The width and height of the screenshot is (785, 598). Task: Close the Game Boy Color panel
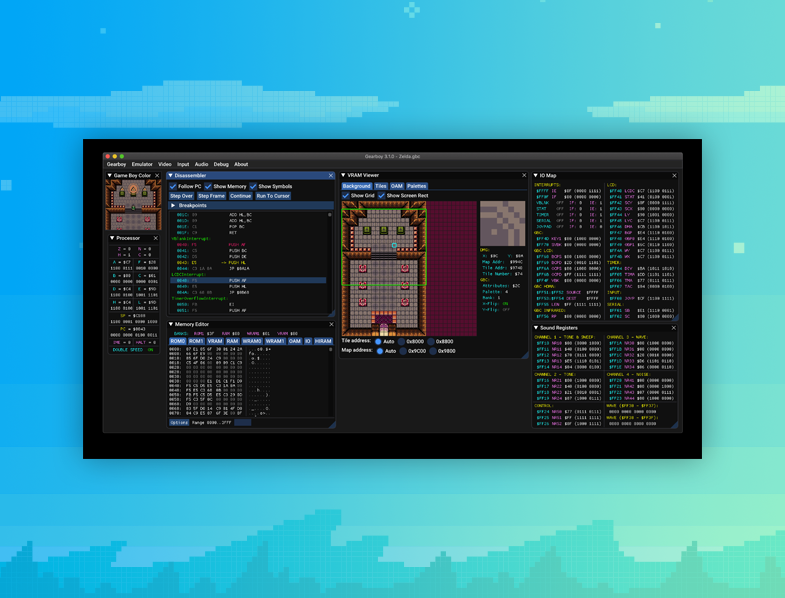157,176
